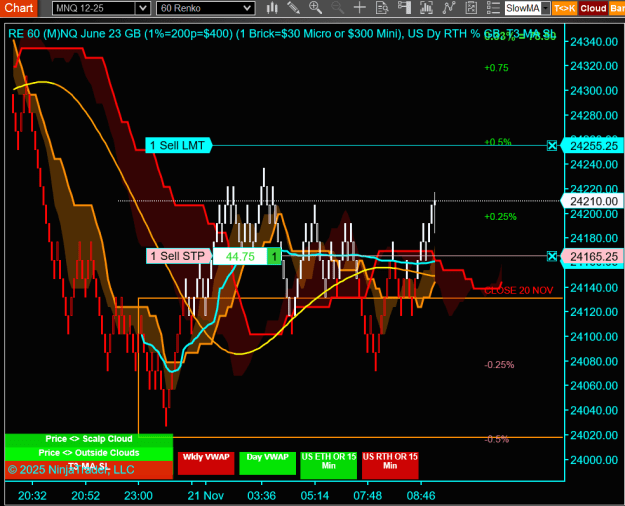Click the +0.75 percent level label

click(x=496, y=68)
